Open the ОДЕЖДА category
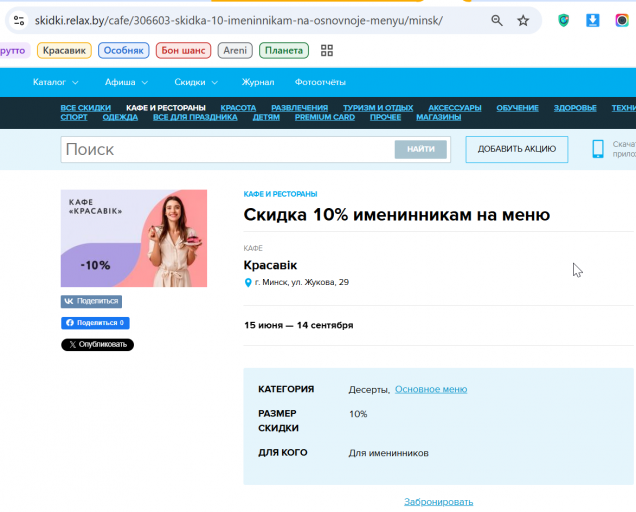 [120, 117]
